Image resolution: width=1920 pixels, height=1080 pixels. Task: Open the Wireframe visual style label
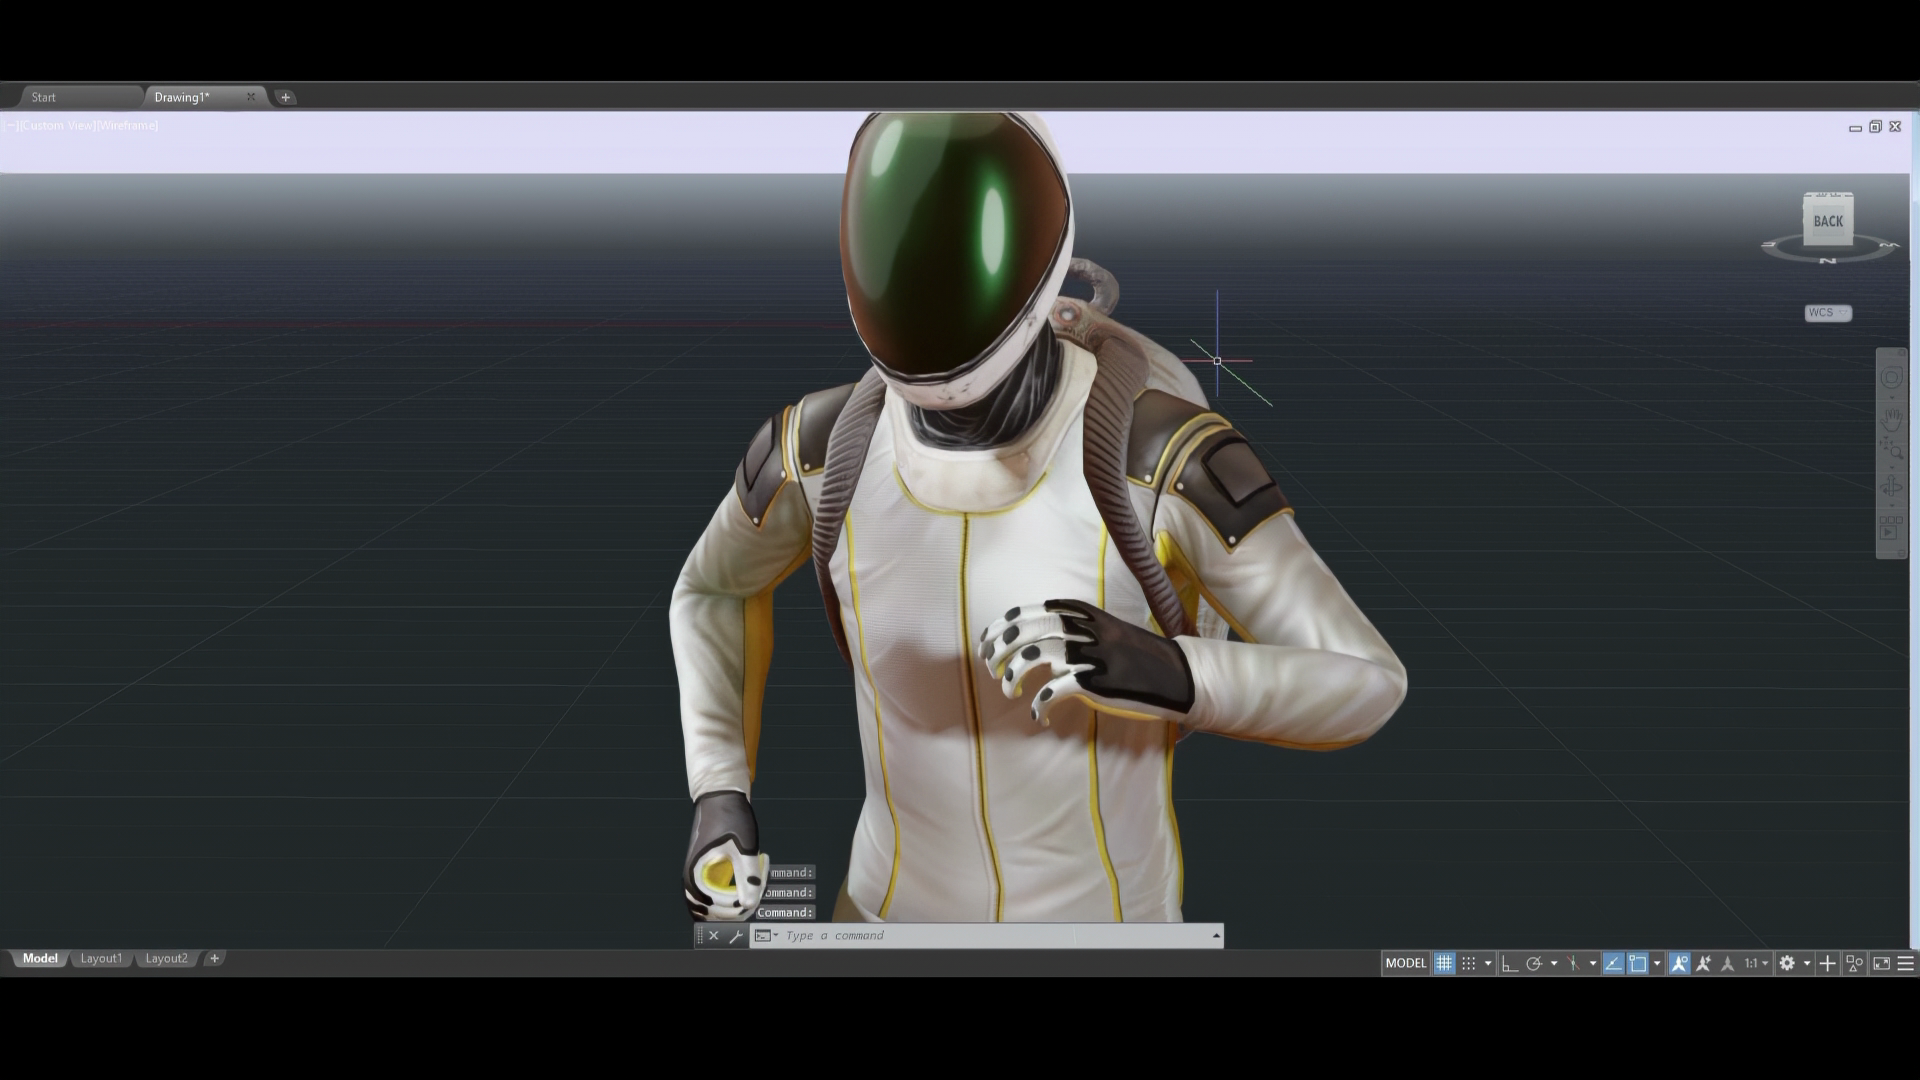[128, 125]
